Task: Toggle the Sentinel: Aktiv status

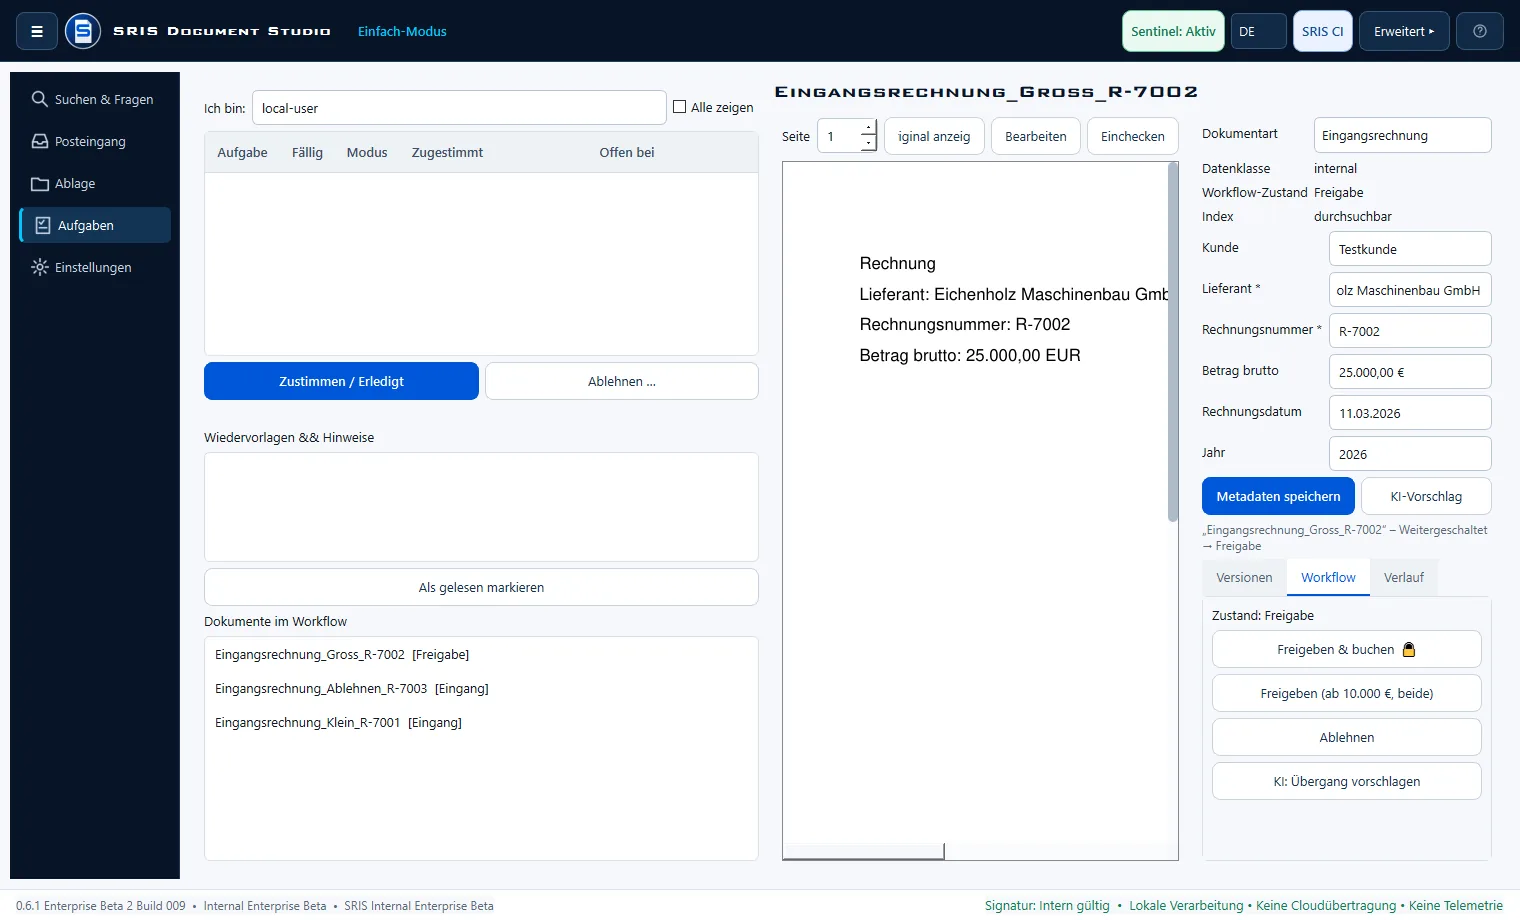Action: point(1173,31)
